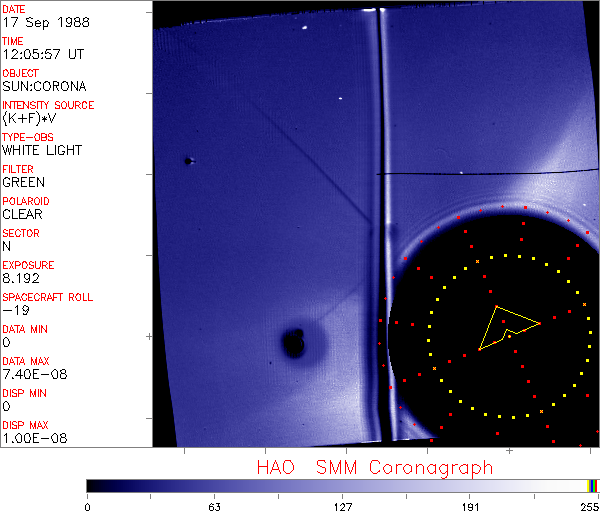Click the colorbar tick label 255
Viewport: 600px width, 512px height.
pos(588,506)
